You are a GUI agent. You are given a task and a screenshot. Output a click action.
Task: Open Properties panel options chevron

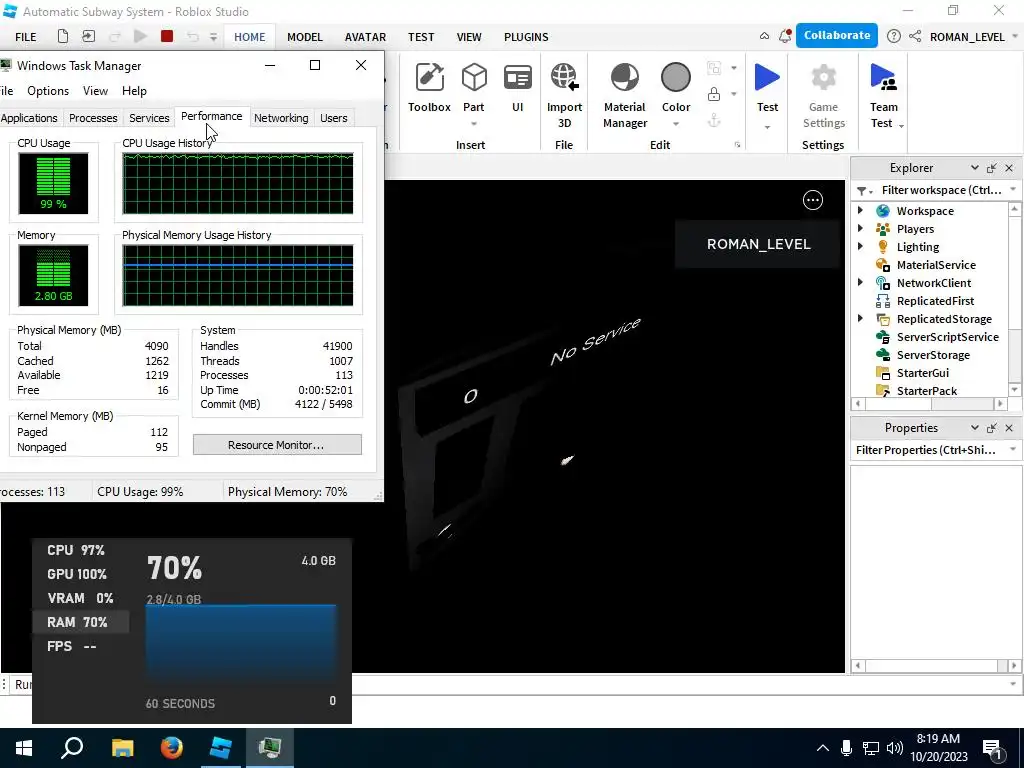(974, 428)
